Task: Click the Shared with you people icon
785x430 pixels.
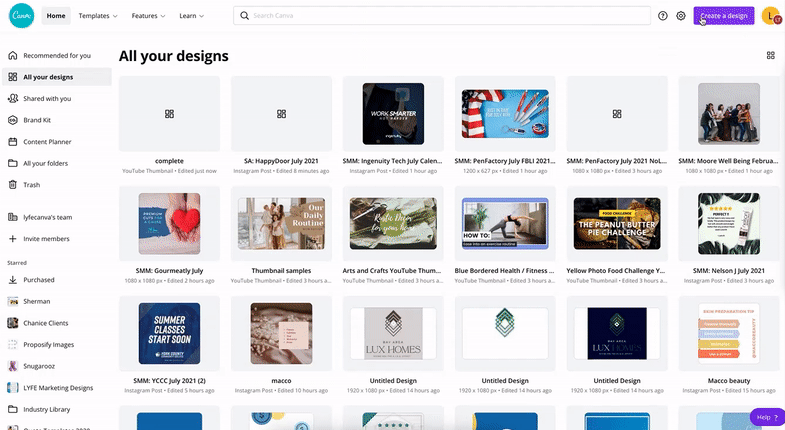Action: pos(13,98)
